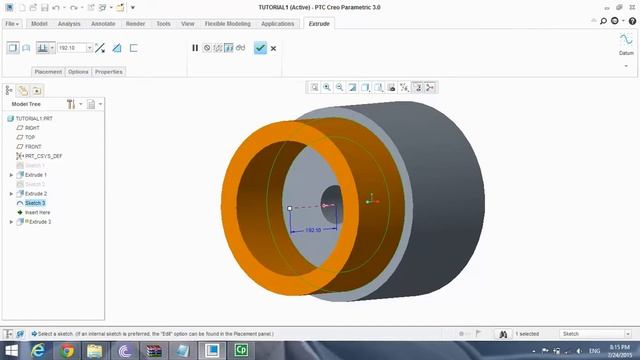Open the Display Style icon

point(365,87)
